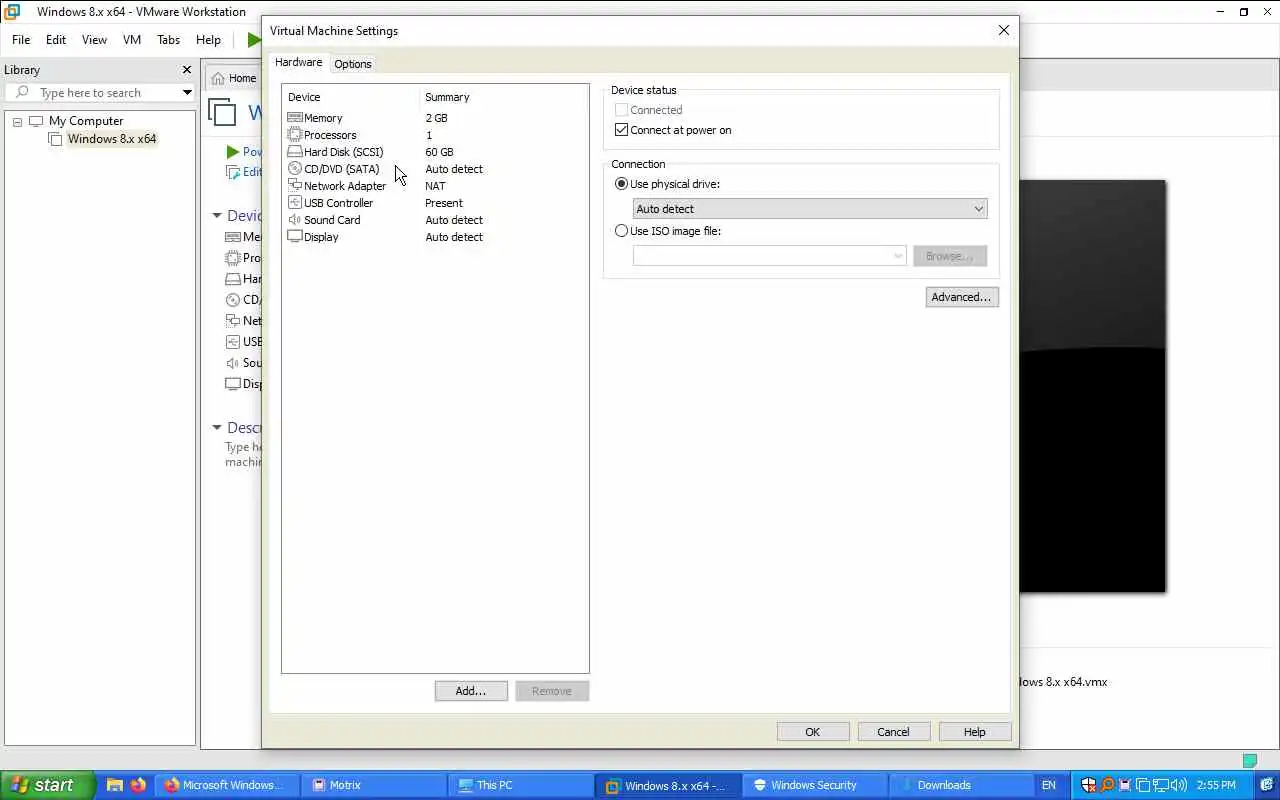Click the EN language indicator

pyautogui.click(x=1049, y=785)
